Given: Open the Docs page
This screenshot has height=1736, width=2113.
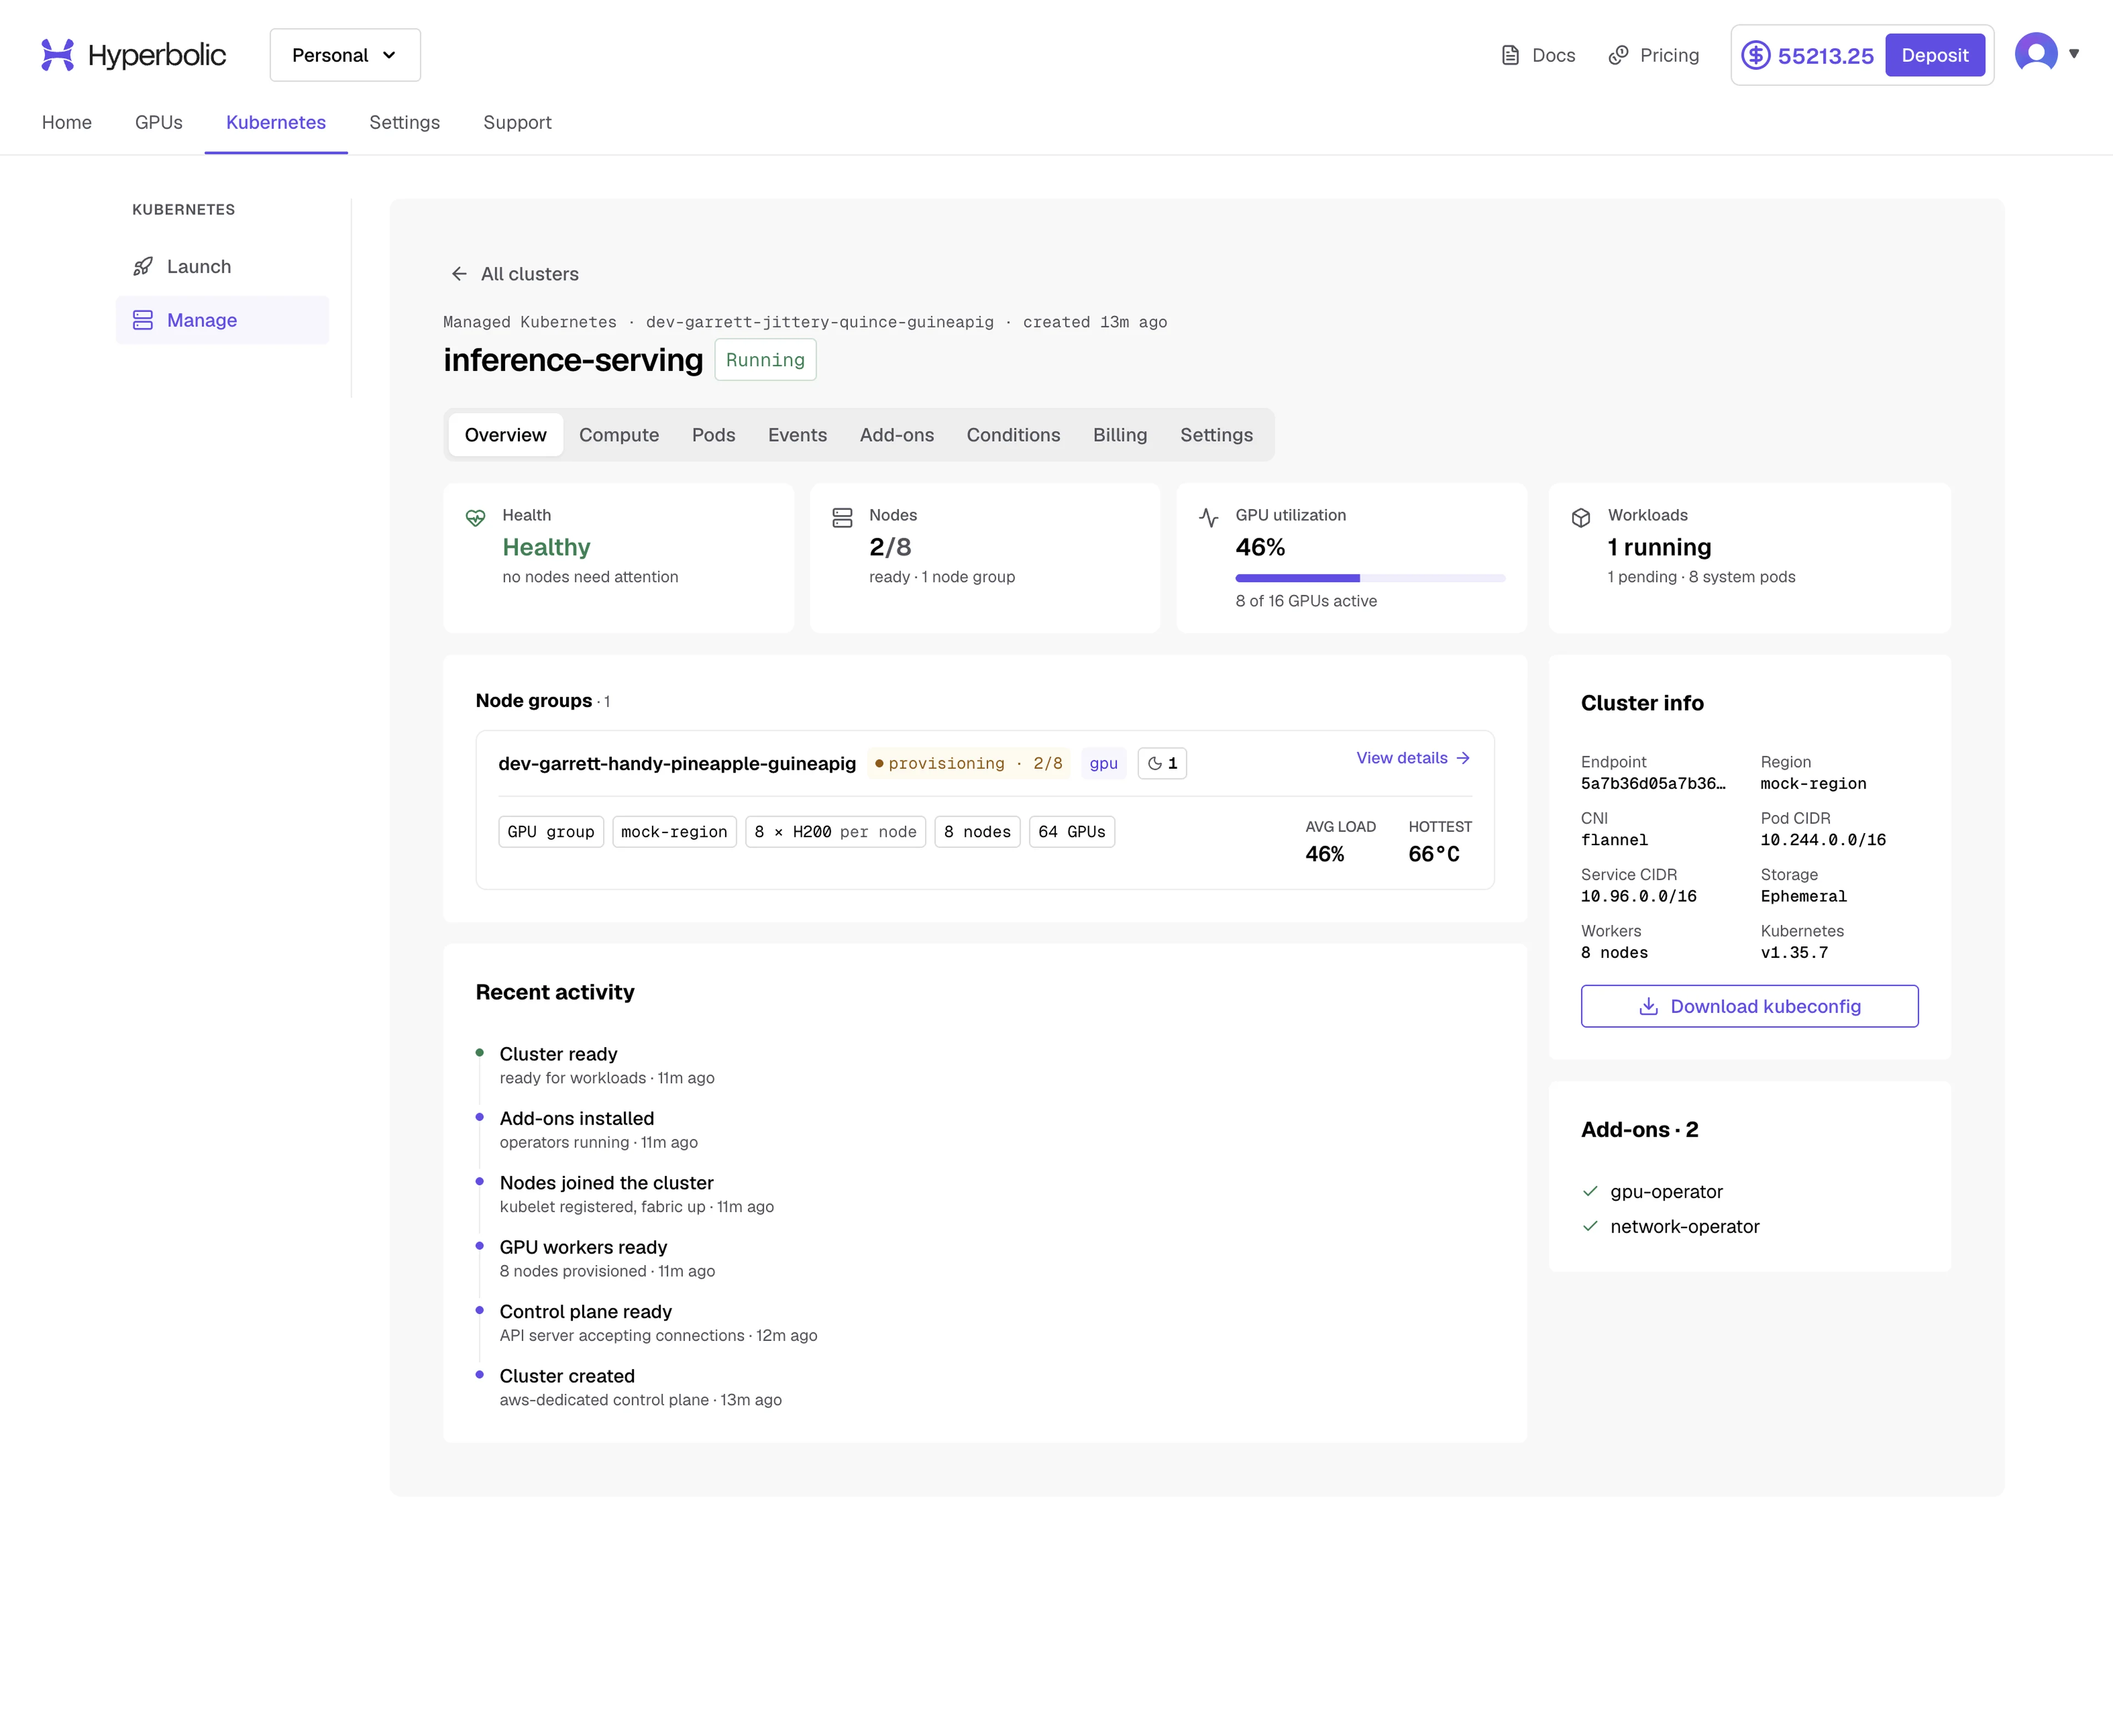Looking at the screenshot, I should [1538, 55].
